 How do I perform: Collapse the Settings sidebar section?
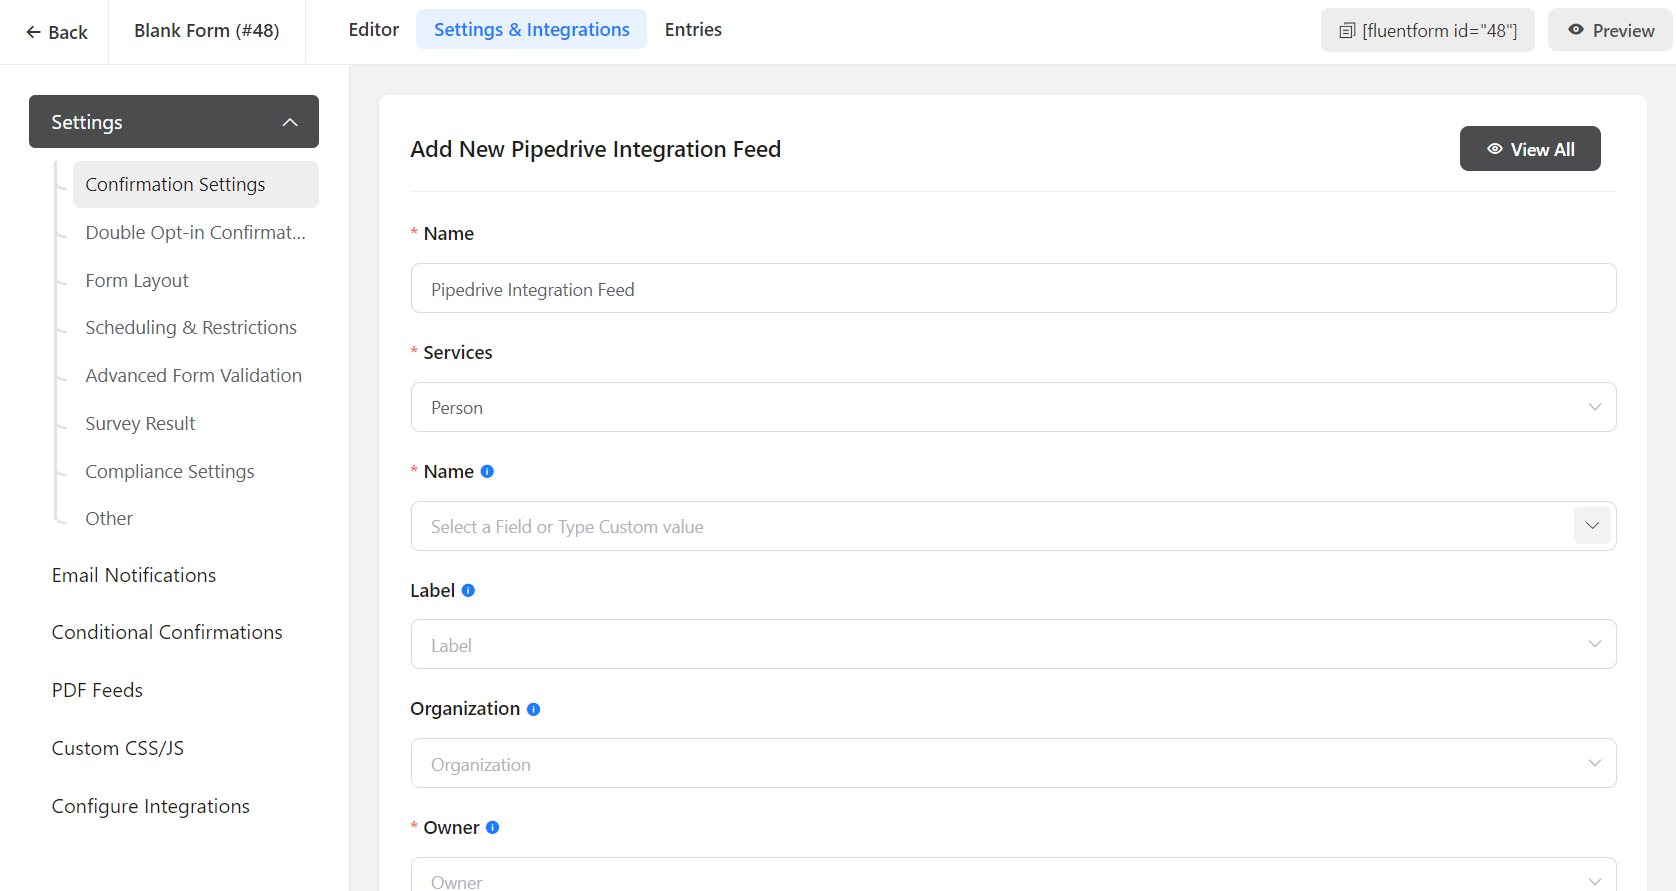point(290,122)
